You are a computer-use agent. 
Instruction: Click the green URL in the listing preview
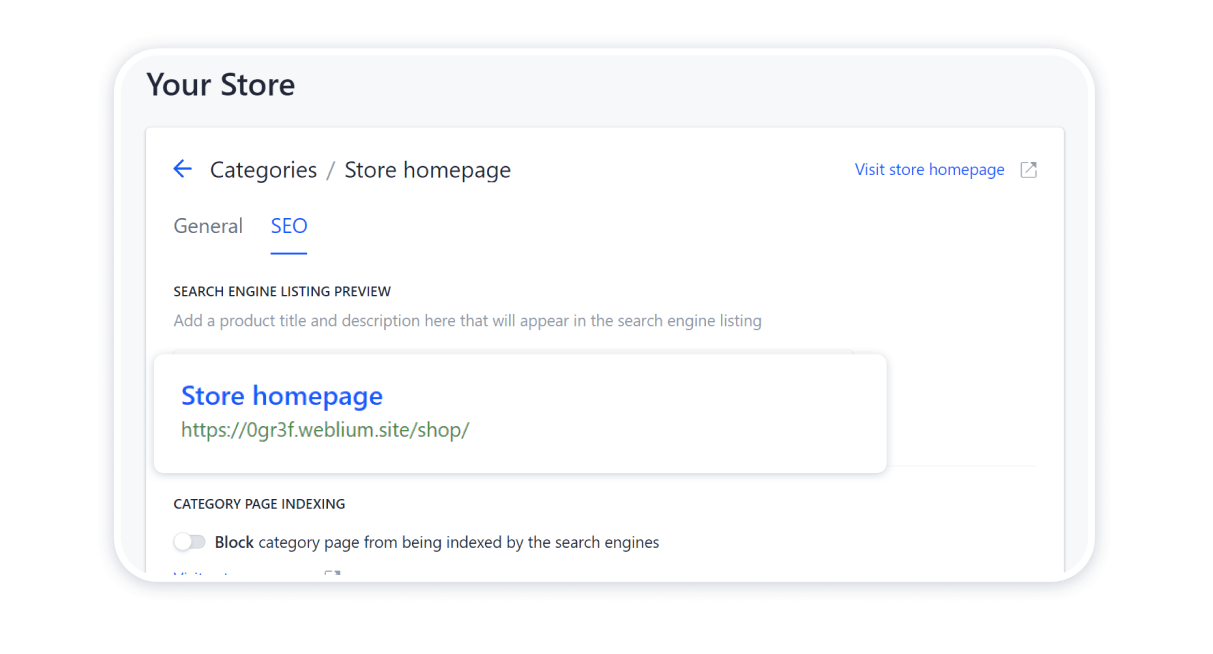point(325,428)
